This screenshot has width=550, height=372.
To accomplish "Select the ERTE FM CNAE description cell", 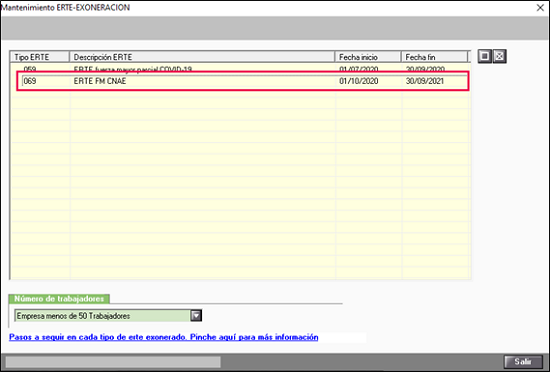I will (203, 81).
